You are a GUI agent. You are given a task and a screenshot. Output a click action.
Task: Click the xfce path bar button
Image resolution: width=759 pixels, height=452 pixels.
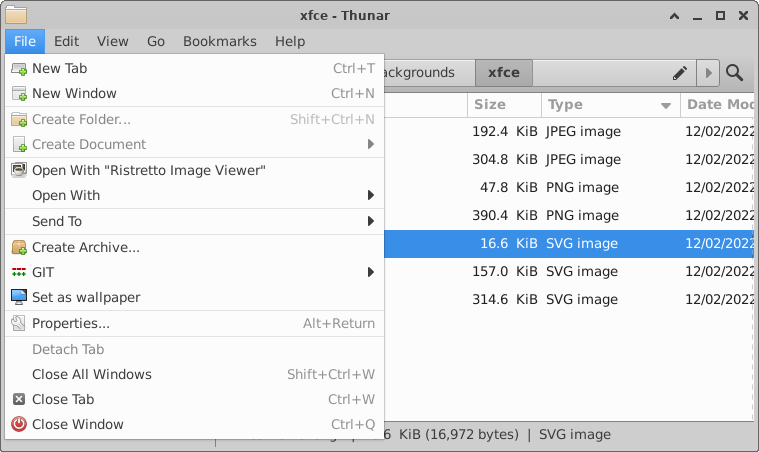[504, 73]
